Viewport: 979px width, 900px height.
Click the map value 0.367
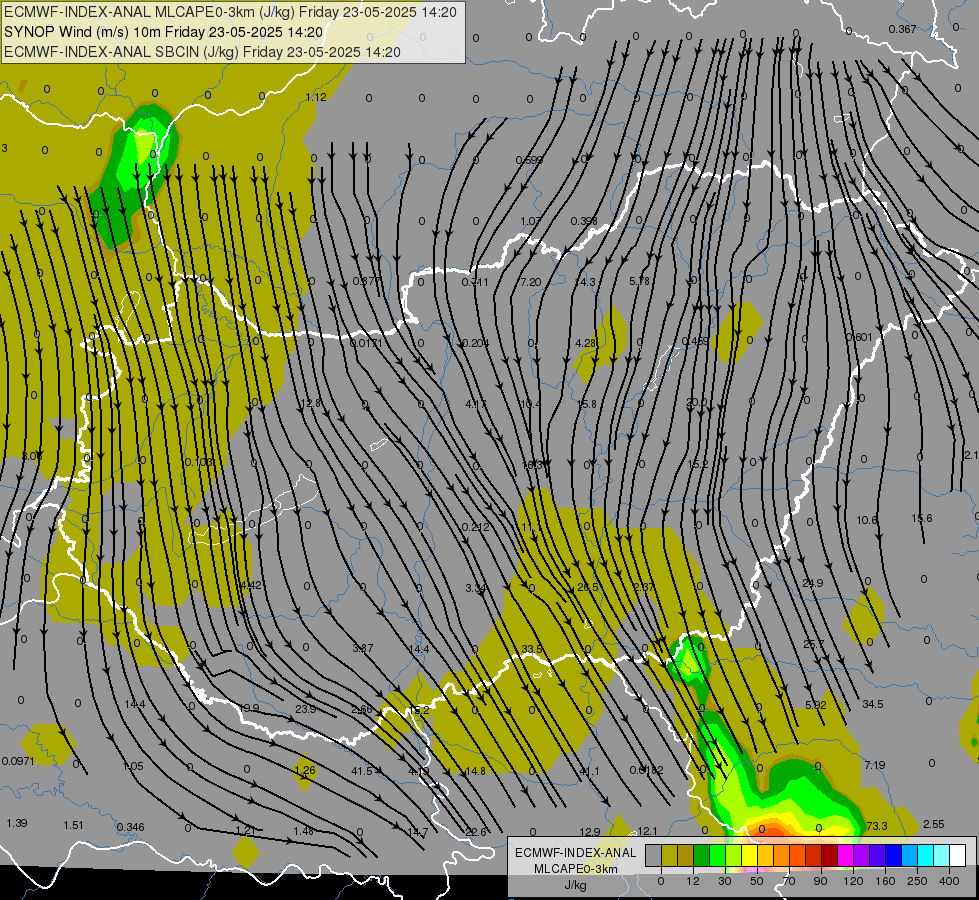(902, 29)
